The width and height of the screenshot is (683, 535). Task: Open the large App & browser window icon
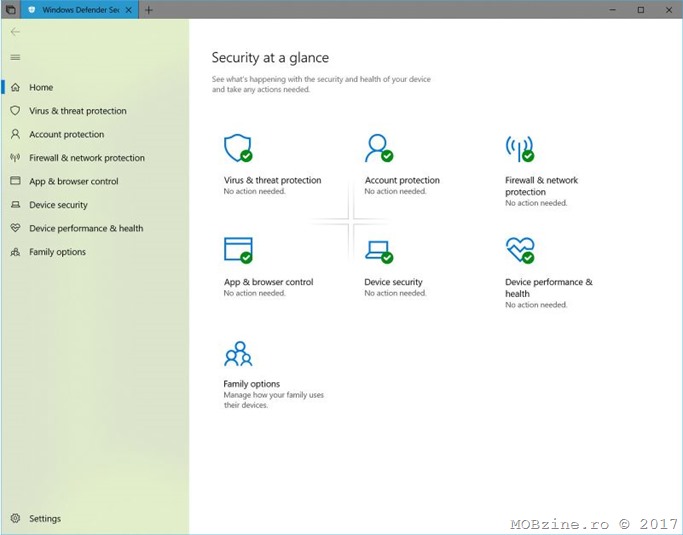[238, 250]
